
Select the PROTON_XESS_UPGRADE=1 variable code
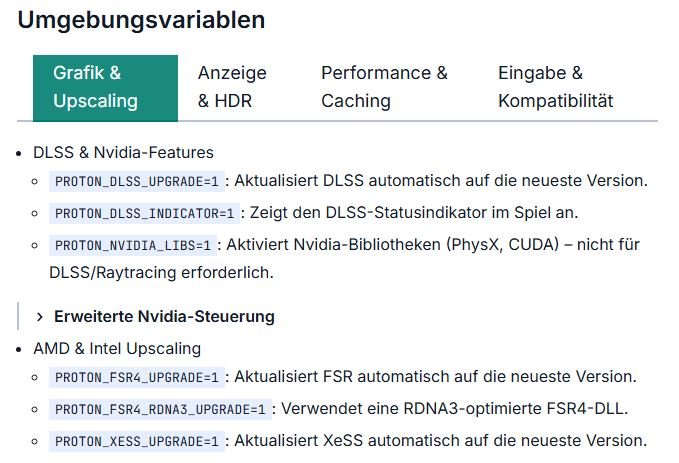point(136,441)
